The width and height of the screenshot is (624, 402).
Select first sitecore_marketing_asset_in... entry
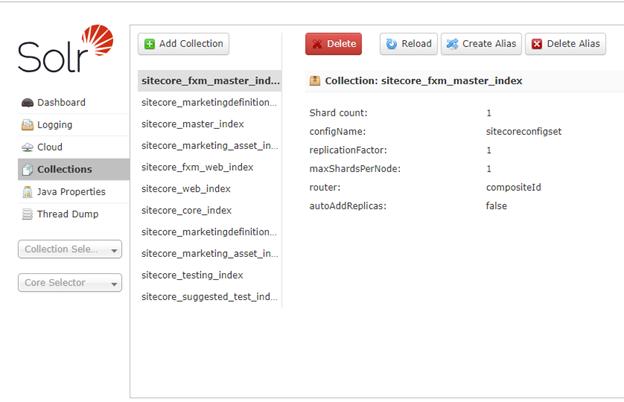click(210, 146)
